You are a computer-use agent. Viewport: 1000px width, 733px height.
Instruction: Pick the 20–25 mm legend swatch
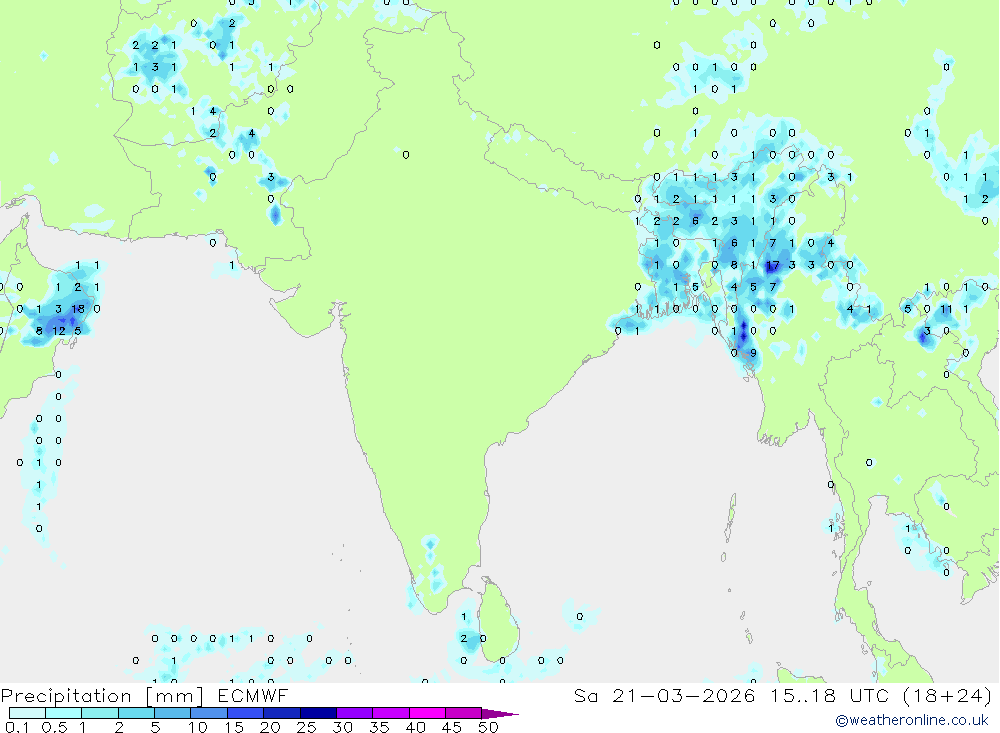(281, 713)
